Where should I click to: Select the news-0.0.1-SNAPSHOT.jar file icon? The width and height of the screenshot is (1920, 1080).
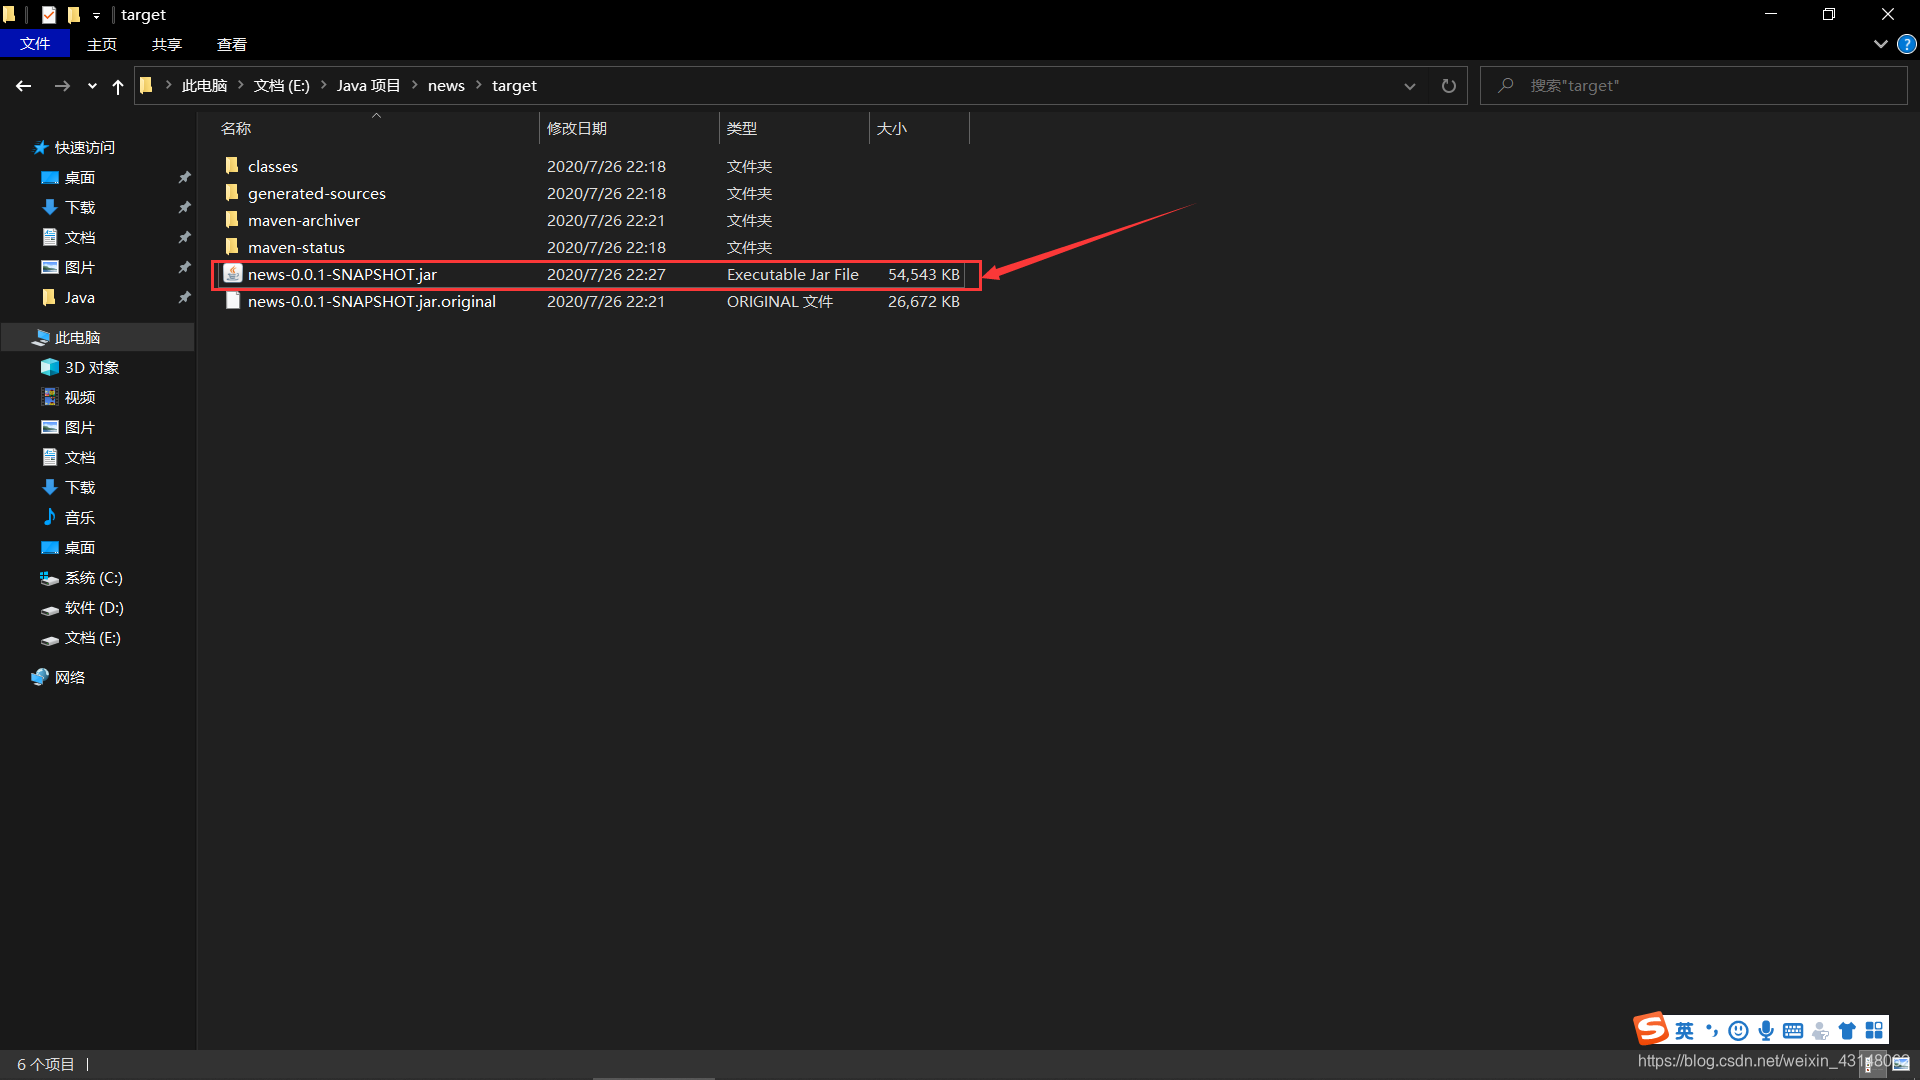[233, 274]
